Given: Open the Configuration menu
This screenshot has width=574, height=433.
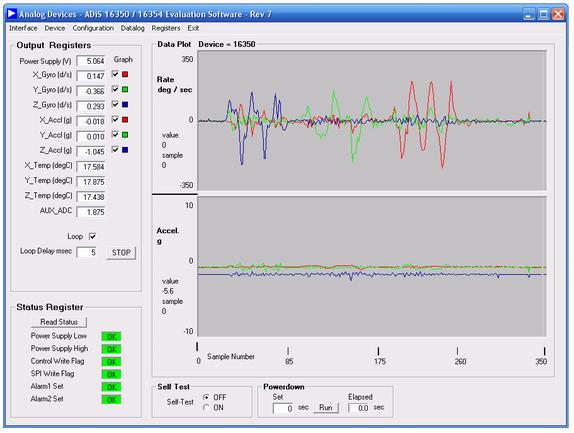Looking at the screenshot, I should pos(93,28).
